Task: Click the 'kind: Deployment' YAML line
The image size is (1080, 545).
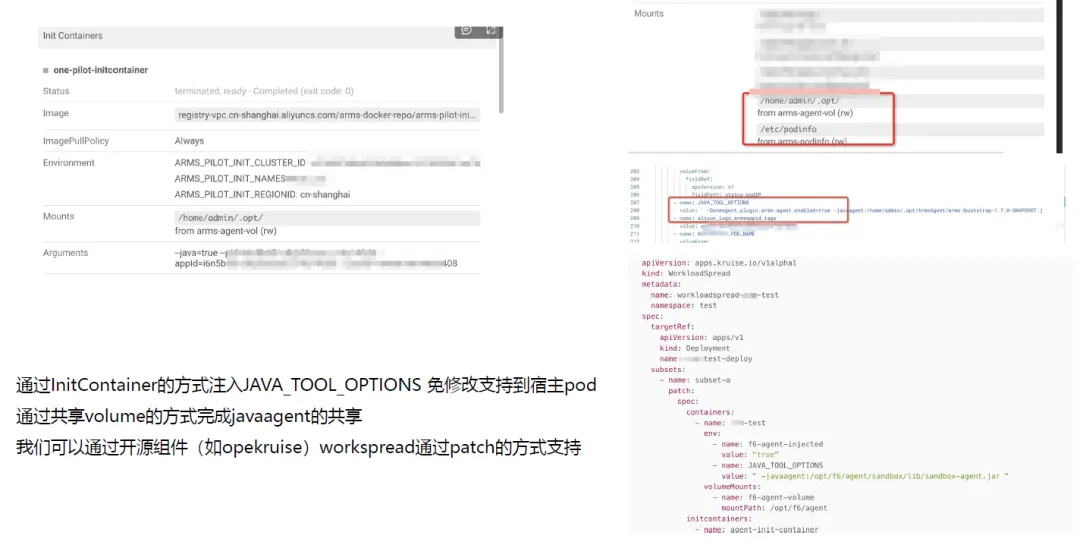Action: pos(694,349)
